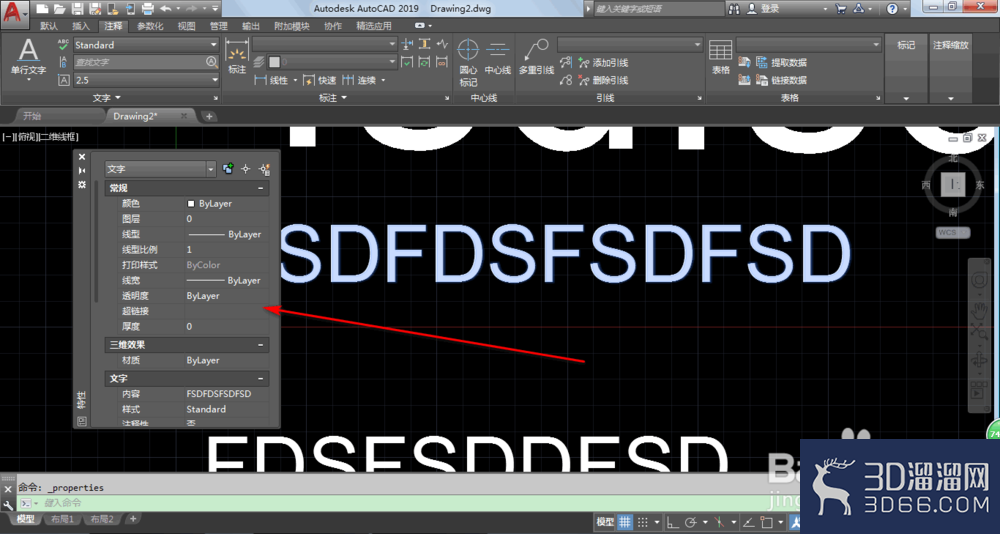Collapse the 文字 section in properties palette
The height and width of the screenshot is (534, 1000).
(260, 378)
